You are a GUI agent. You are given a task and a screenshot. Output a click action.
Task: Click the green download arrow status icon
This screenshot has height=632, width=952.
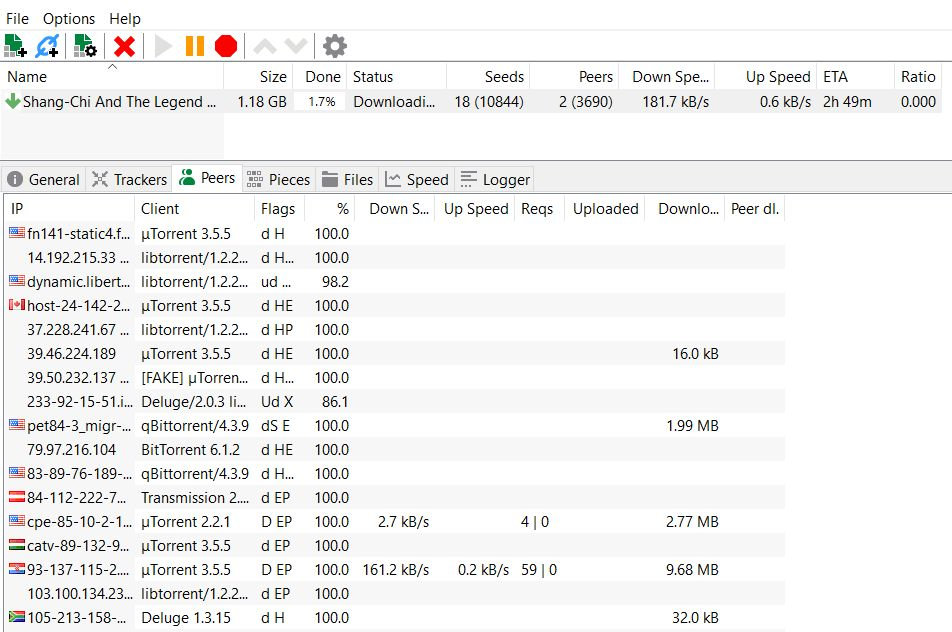13,101
